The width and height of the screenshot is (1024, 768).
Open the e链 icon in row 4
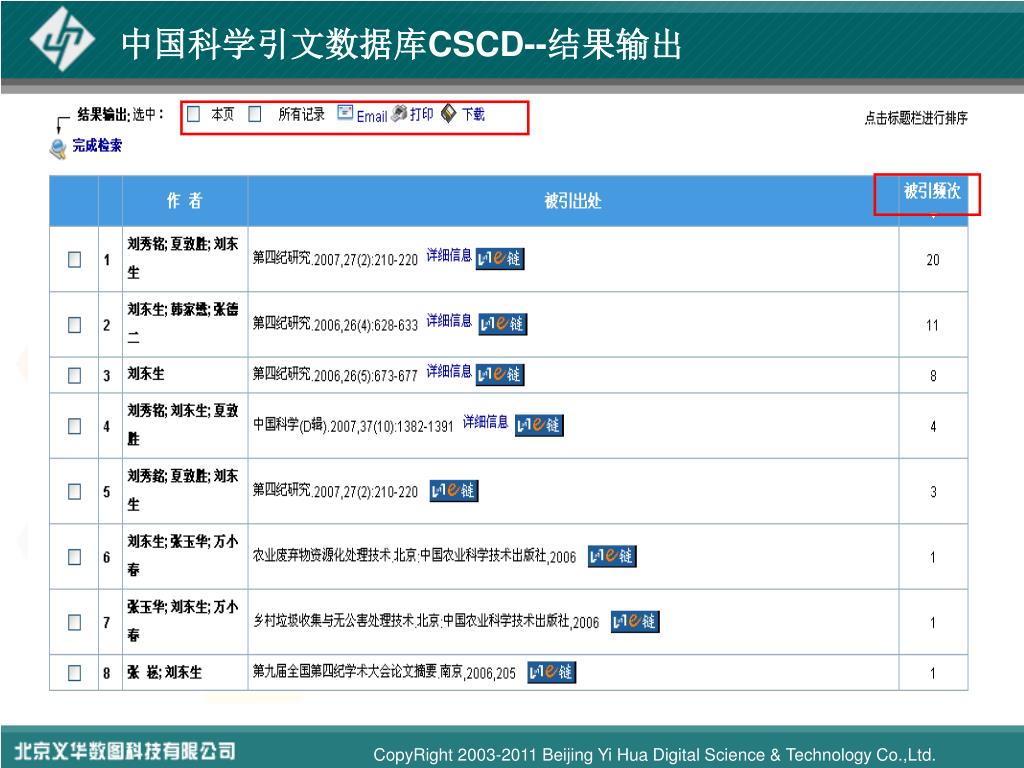point(539,425)
